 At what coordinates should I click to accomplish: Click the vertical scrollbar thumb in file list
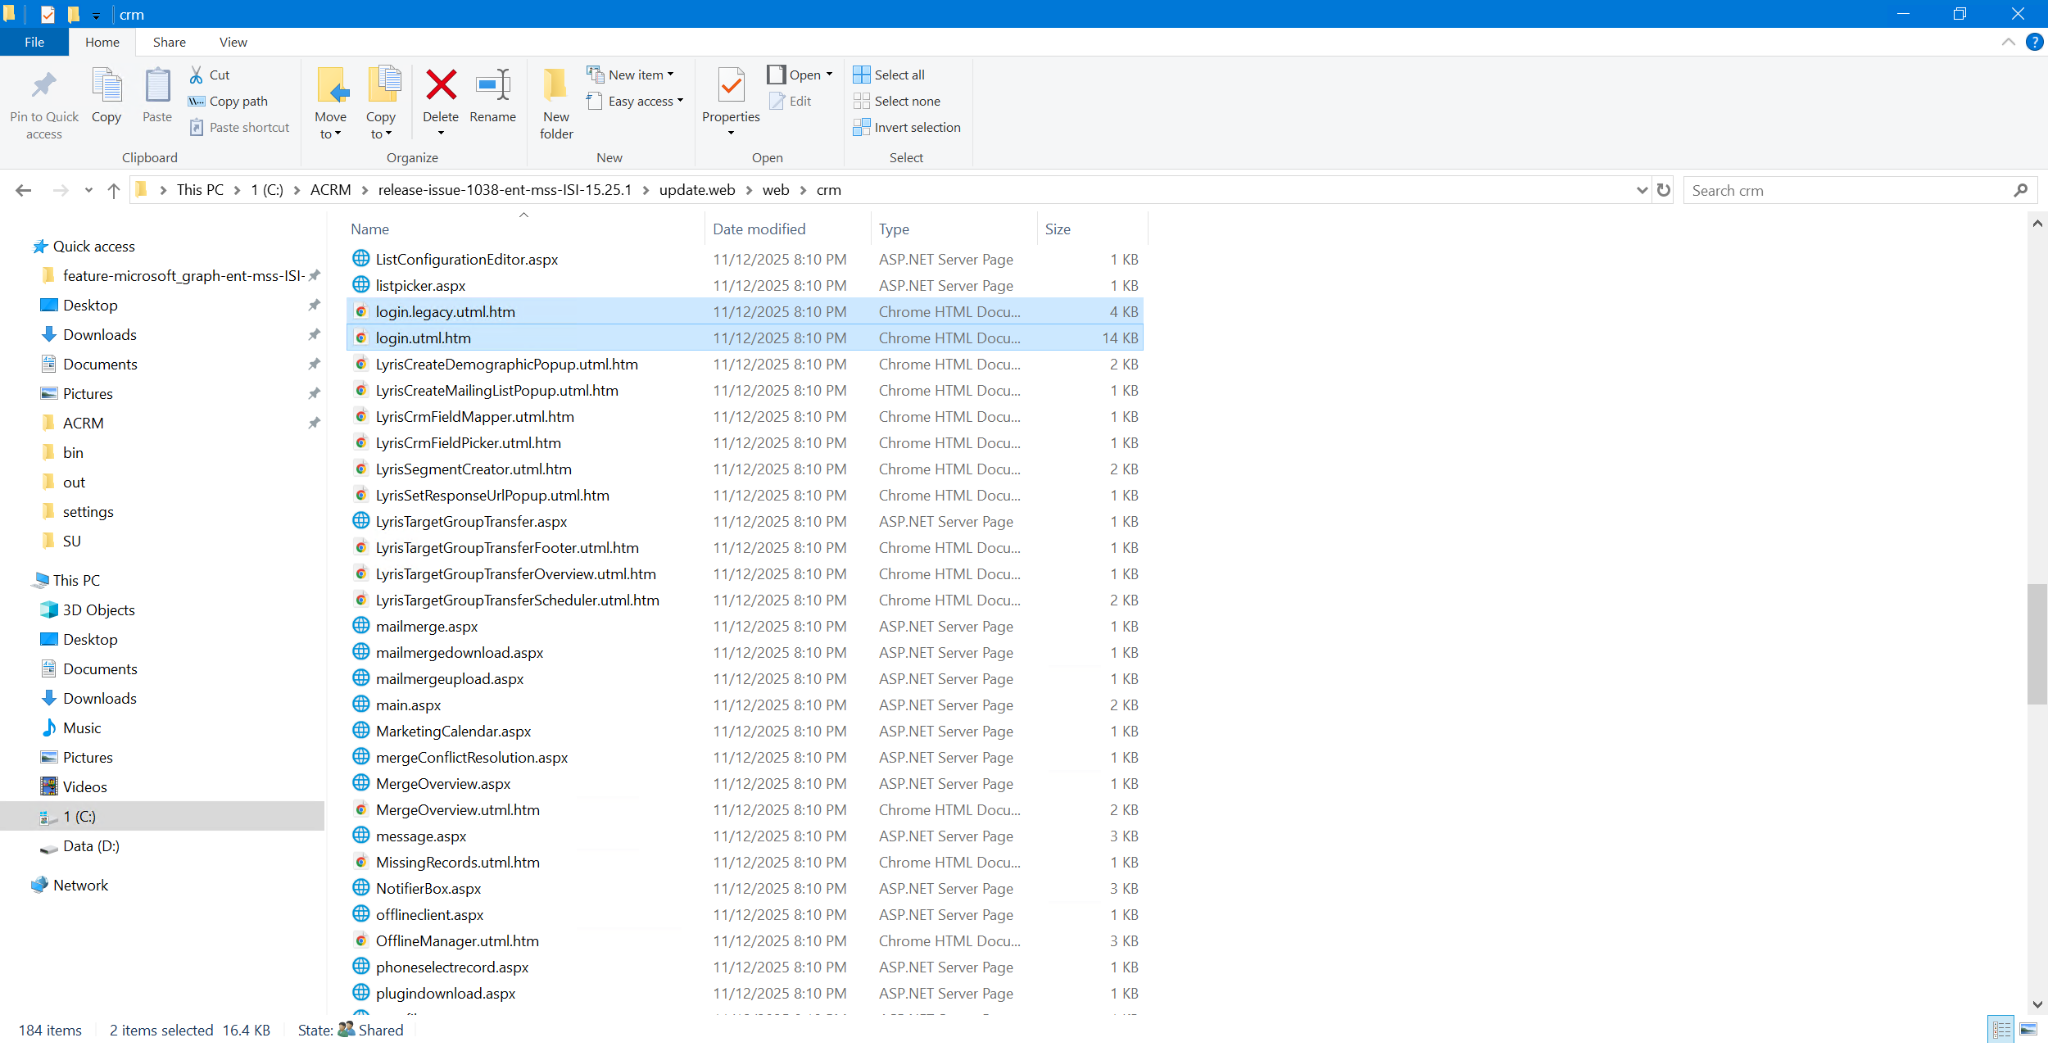(2037, 644)
